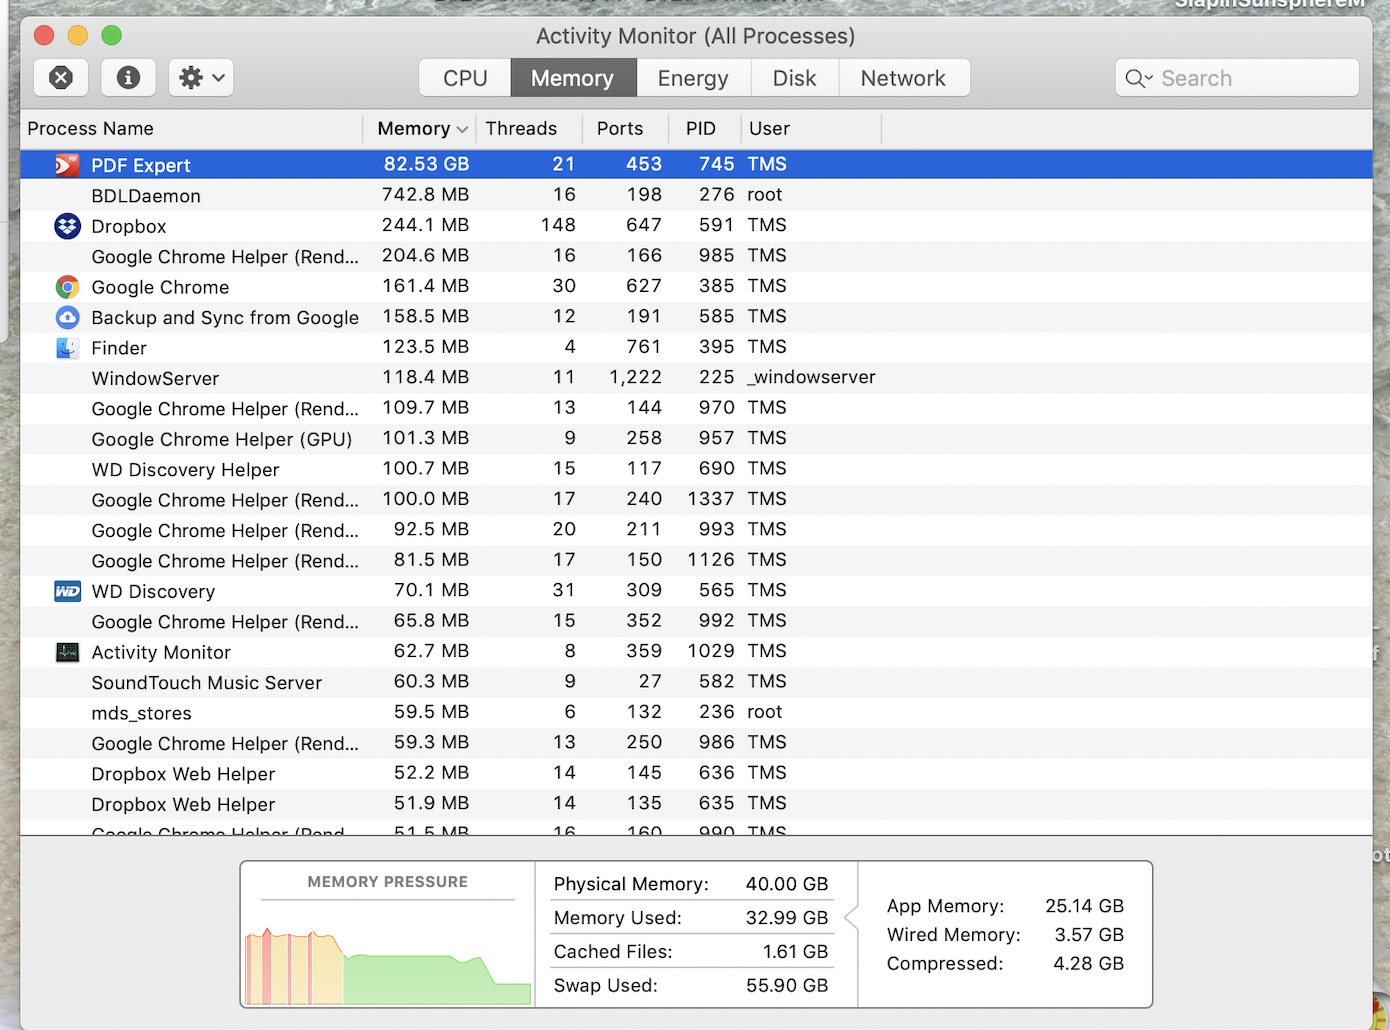Click the Google Chrome app icon

(x=67, y=287)
